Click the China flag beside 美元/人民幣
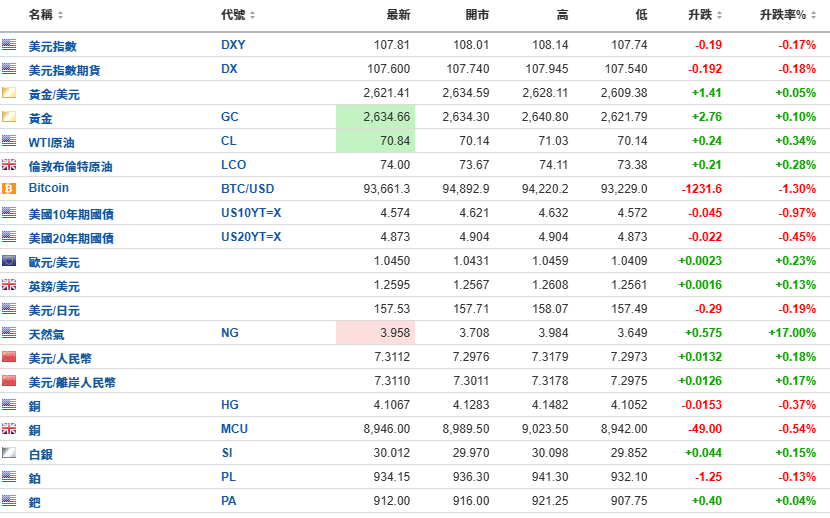 tap(9, 357)
